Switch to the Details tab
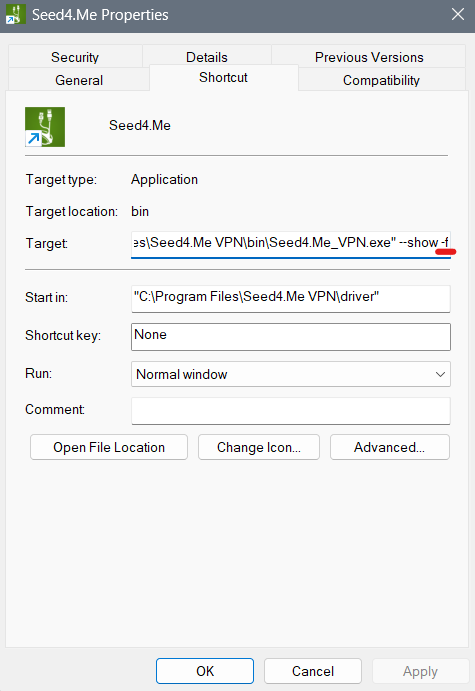 pos(207,57)
